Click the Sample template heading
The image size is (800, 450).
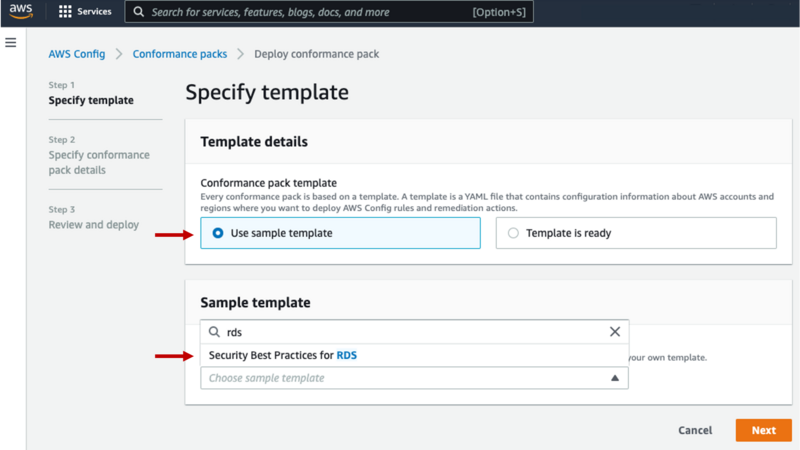pyautogui.click(x=255, y=303)
